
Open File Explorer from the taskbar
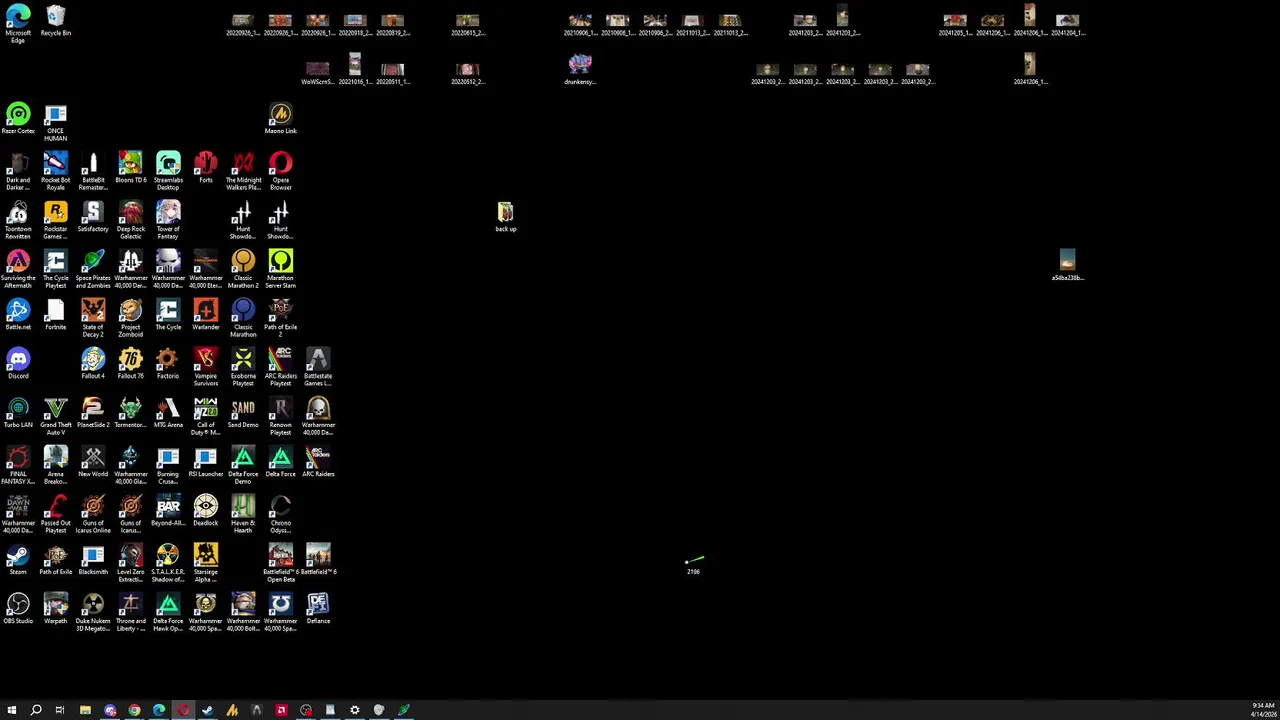[85, 710]
